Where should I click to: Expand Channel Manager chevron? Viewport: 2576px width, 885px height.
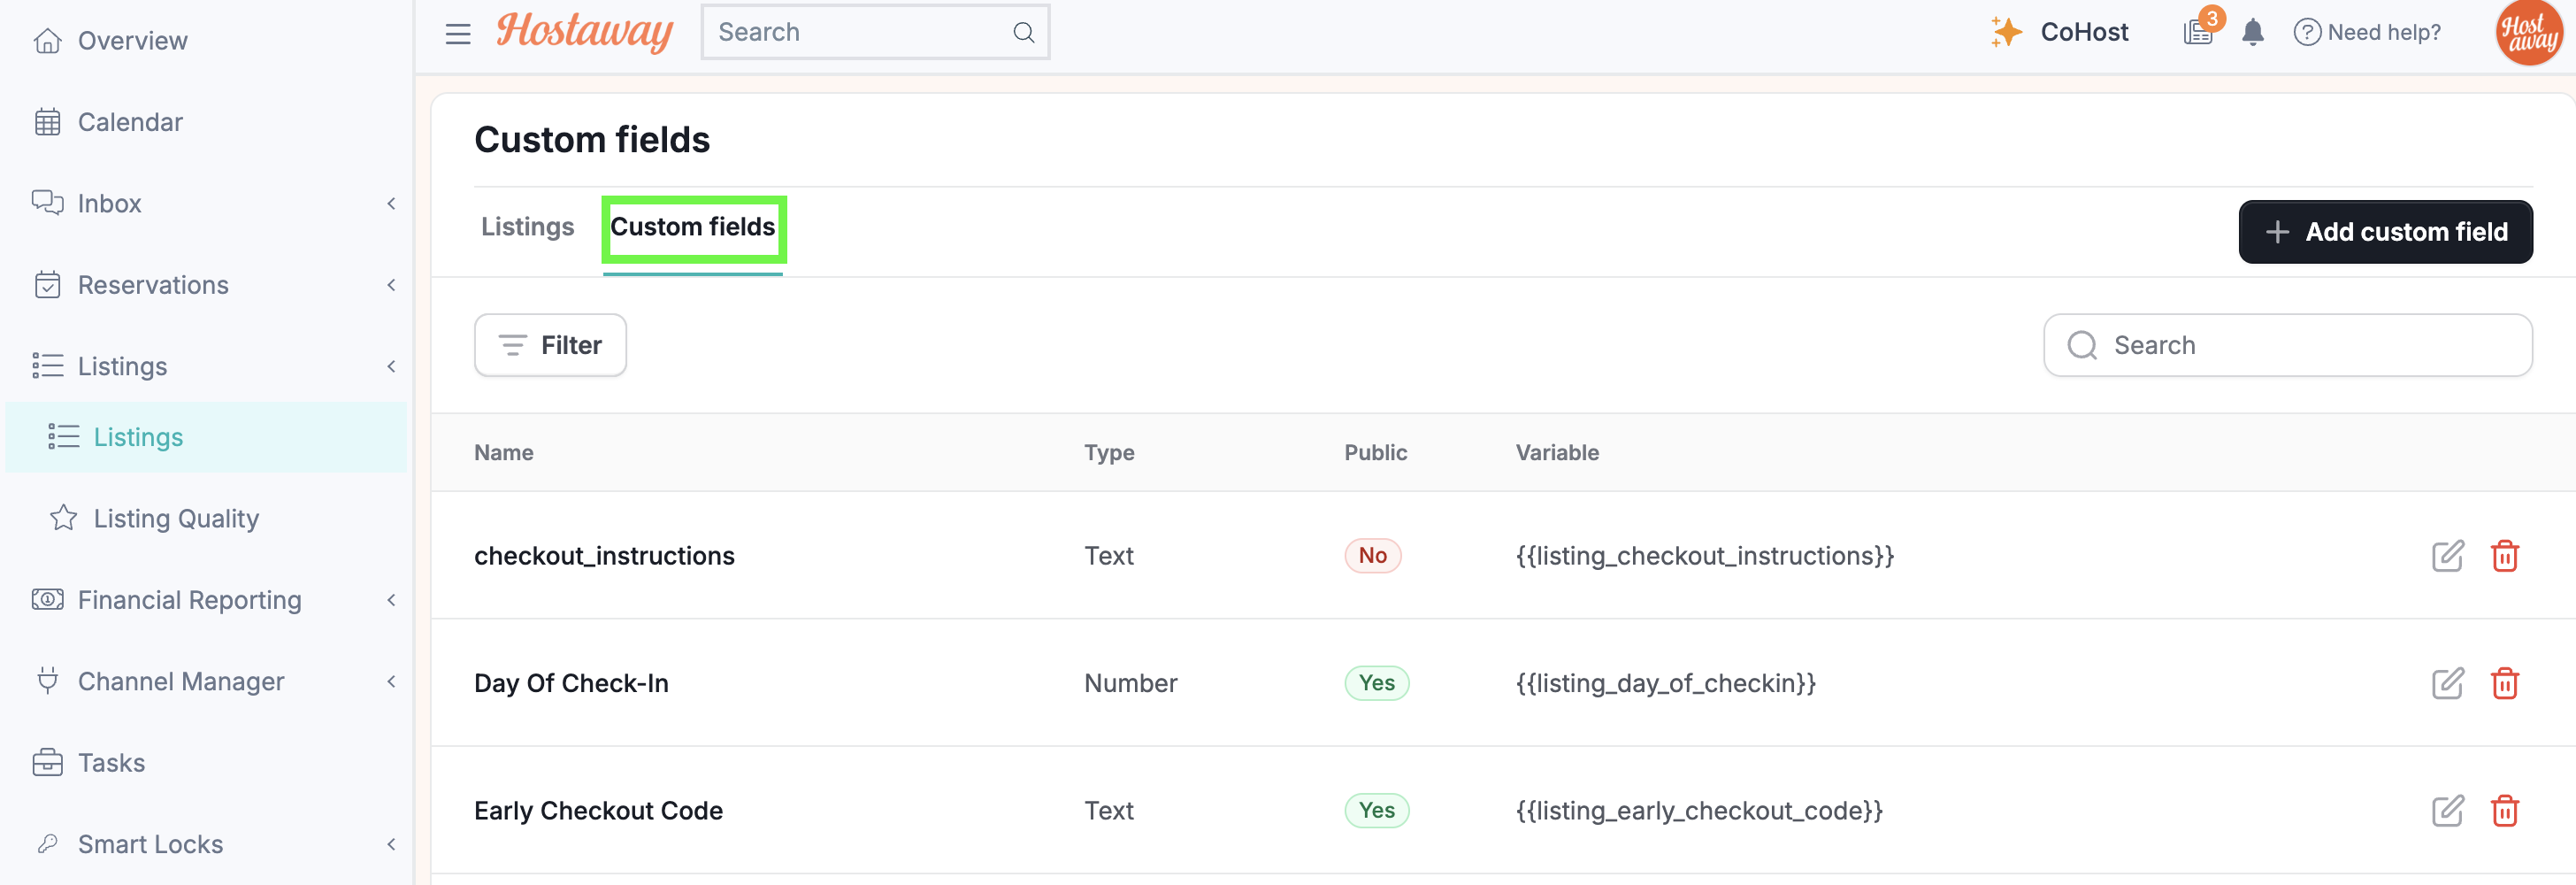[391, 681]
